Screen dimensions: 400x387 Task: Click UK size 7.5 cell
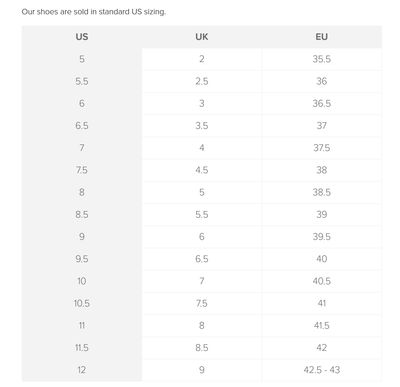tap(202, 303)
